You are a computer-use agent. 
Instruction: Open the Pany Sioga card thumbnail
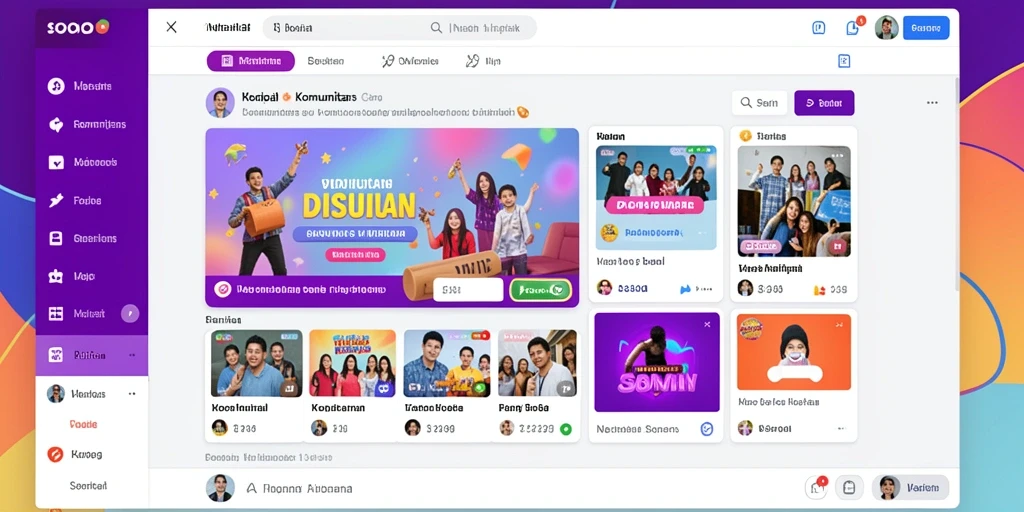537,363
